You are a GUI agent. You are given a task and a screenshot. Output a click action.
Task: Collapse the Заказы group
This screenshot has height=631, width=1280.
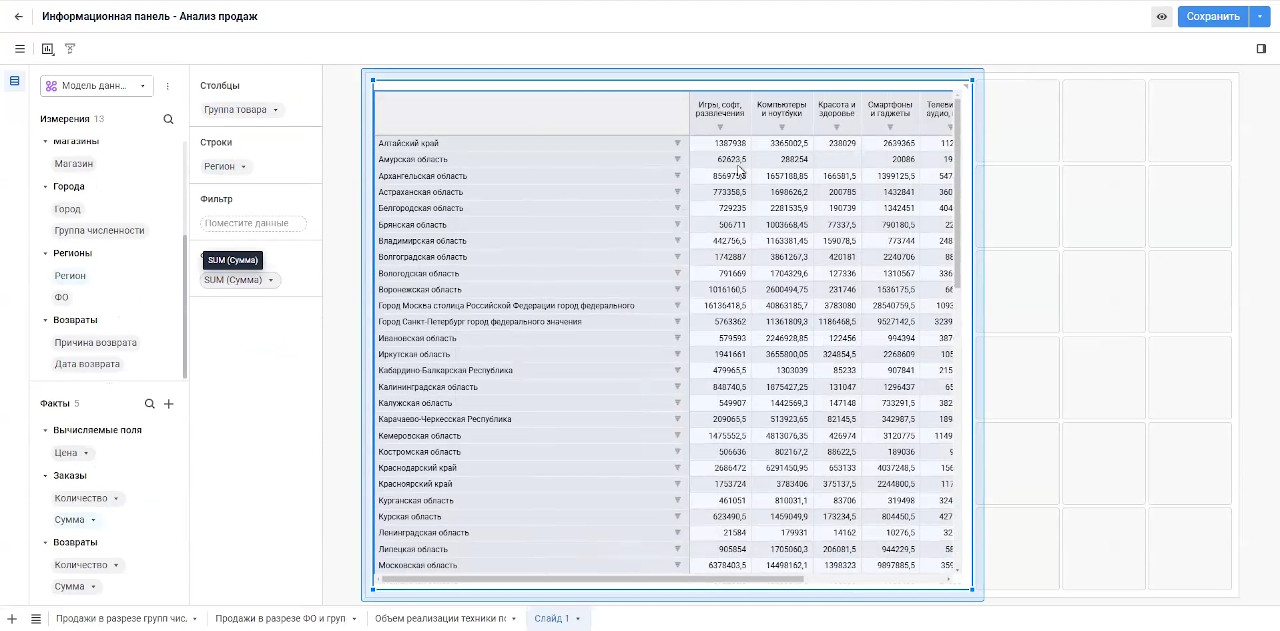tap(45, 476)
